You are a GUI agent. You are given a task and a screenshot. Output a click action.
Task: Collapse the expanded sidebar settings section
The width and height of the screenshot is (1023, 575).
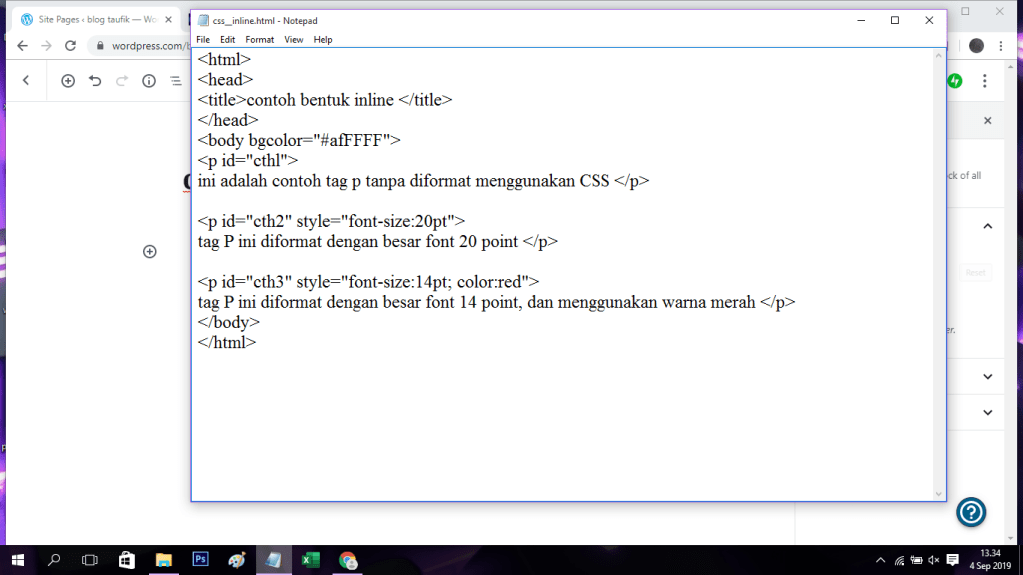point(987,227)
